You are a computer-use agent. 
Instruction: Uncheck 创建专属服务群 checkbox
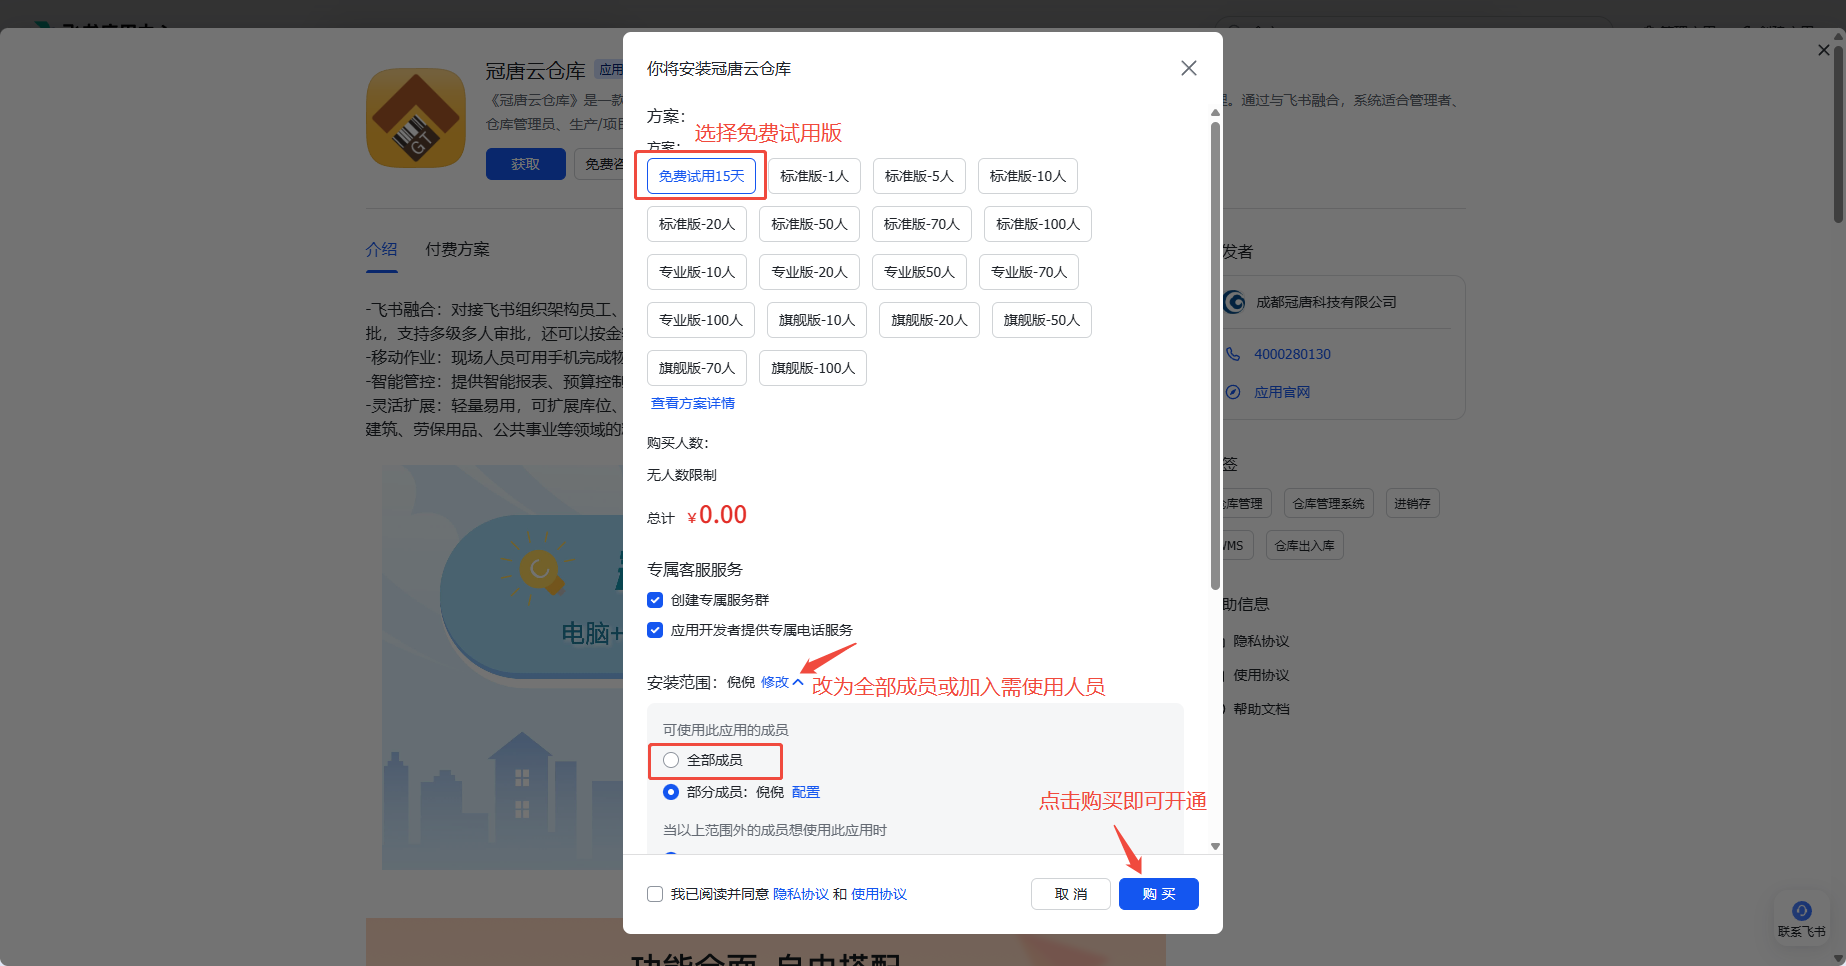655,600
